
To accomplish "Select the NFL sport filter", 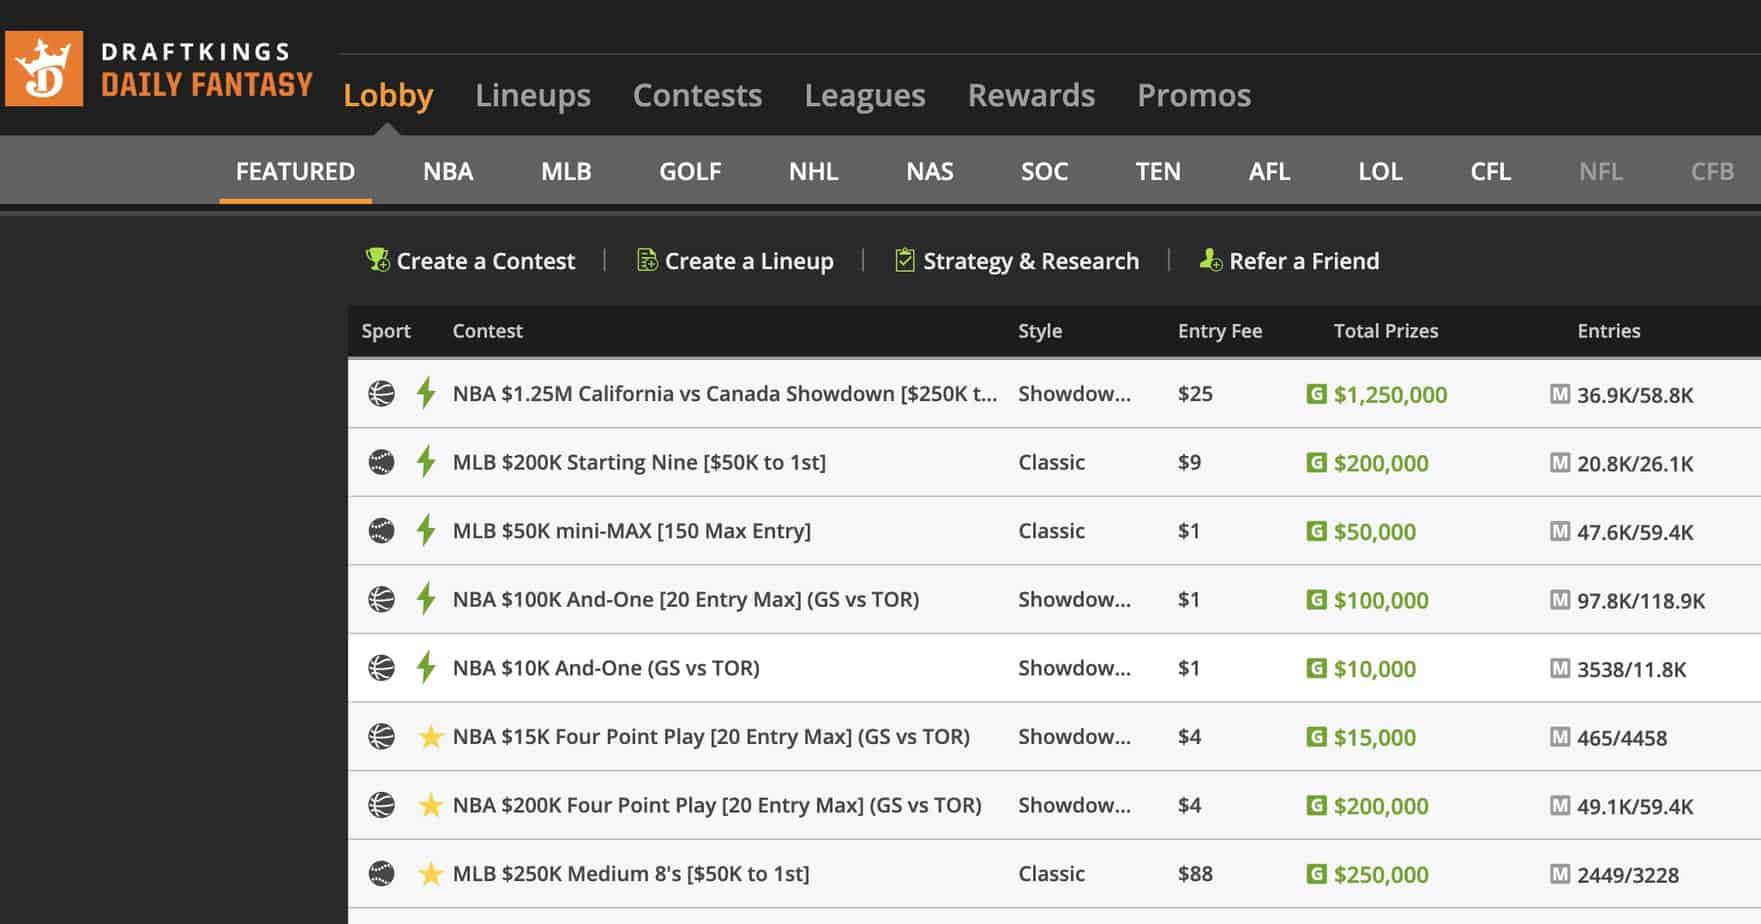I will (x=1600, y=171).
